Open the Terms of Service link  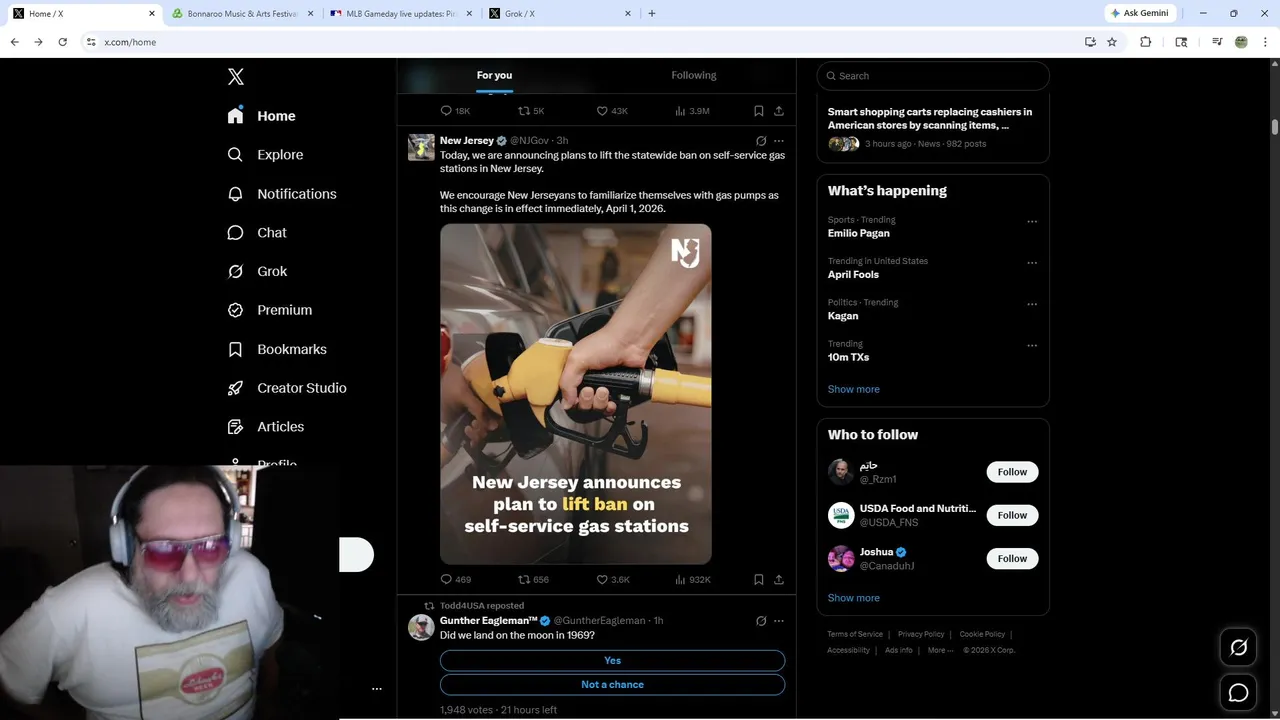pos(855,634)
